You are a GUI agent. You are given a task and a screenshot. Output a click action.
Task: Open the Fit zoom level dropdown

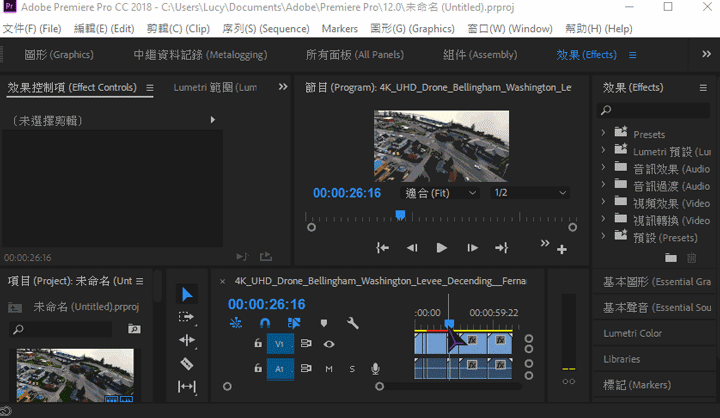pyautogui.click(x=439, y=192)
